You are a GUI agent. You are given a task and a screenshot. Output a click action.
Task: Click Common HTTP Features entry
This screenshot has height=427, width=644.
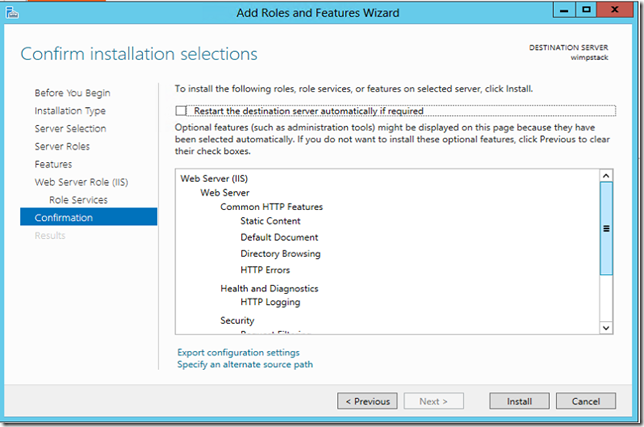coord(271,207)
